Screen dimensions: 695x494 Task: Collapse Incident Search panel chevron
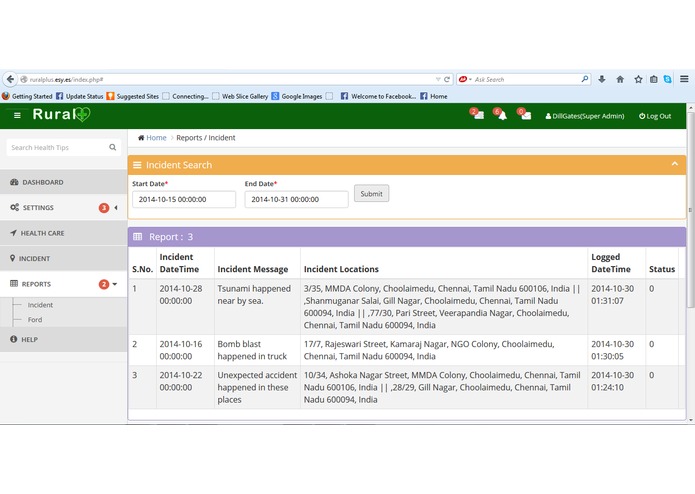[x=675, y=164]
